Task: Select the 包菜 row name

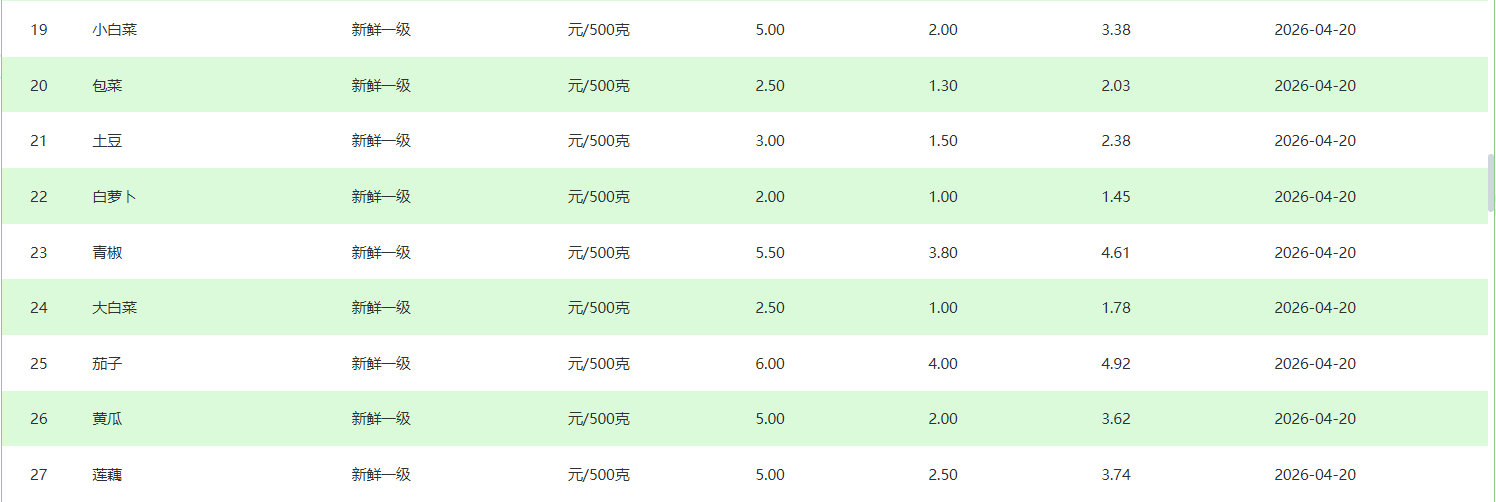Action: point(107,86)
